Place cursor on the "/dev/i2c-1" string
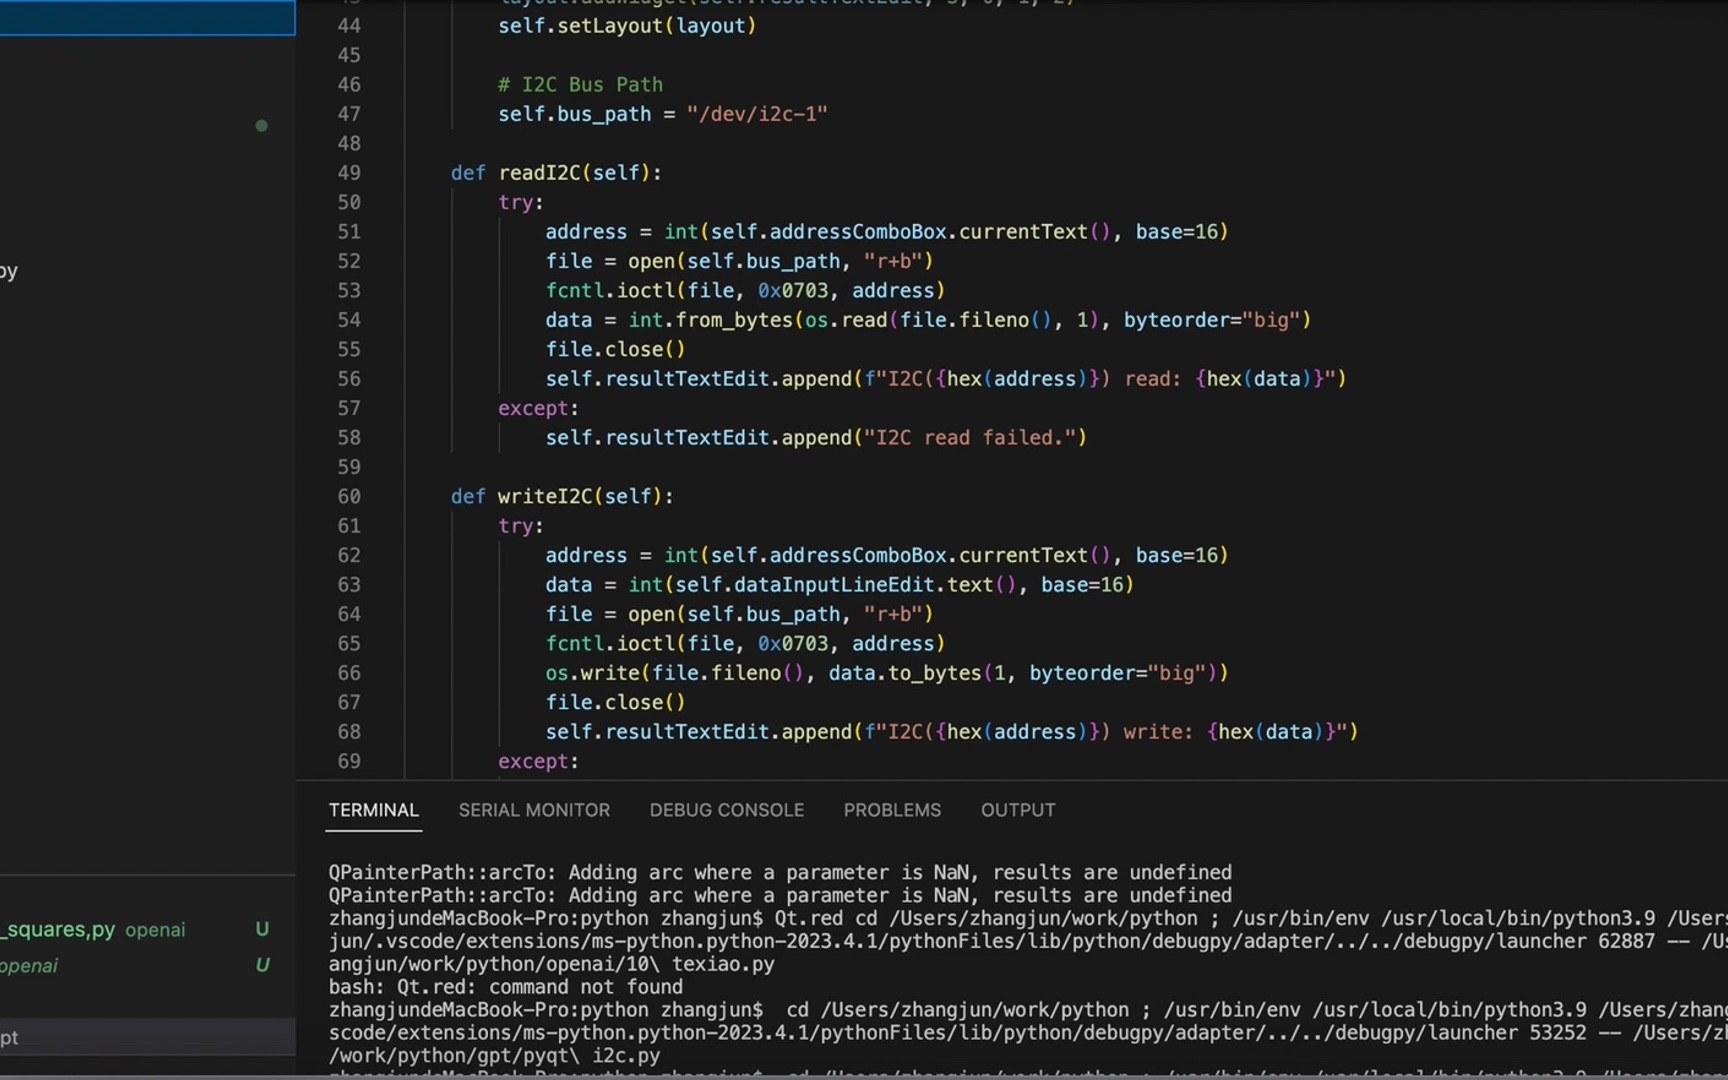Screen dimensions: 1728x1080 [x=757, y=114]
